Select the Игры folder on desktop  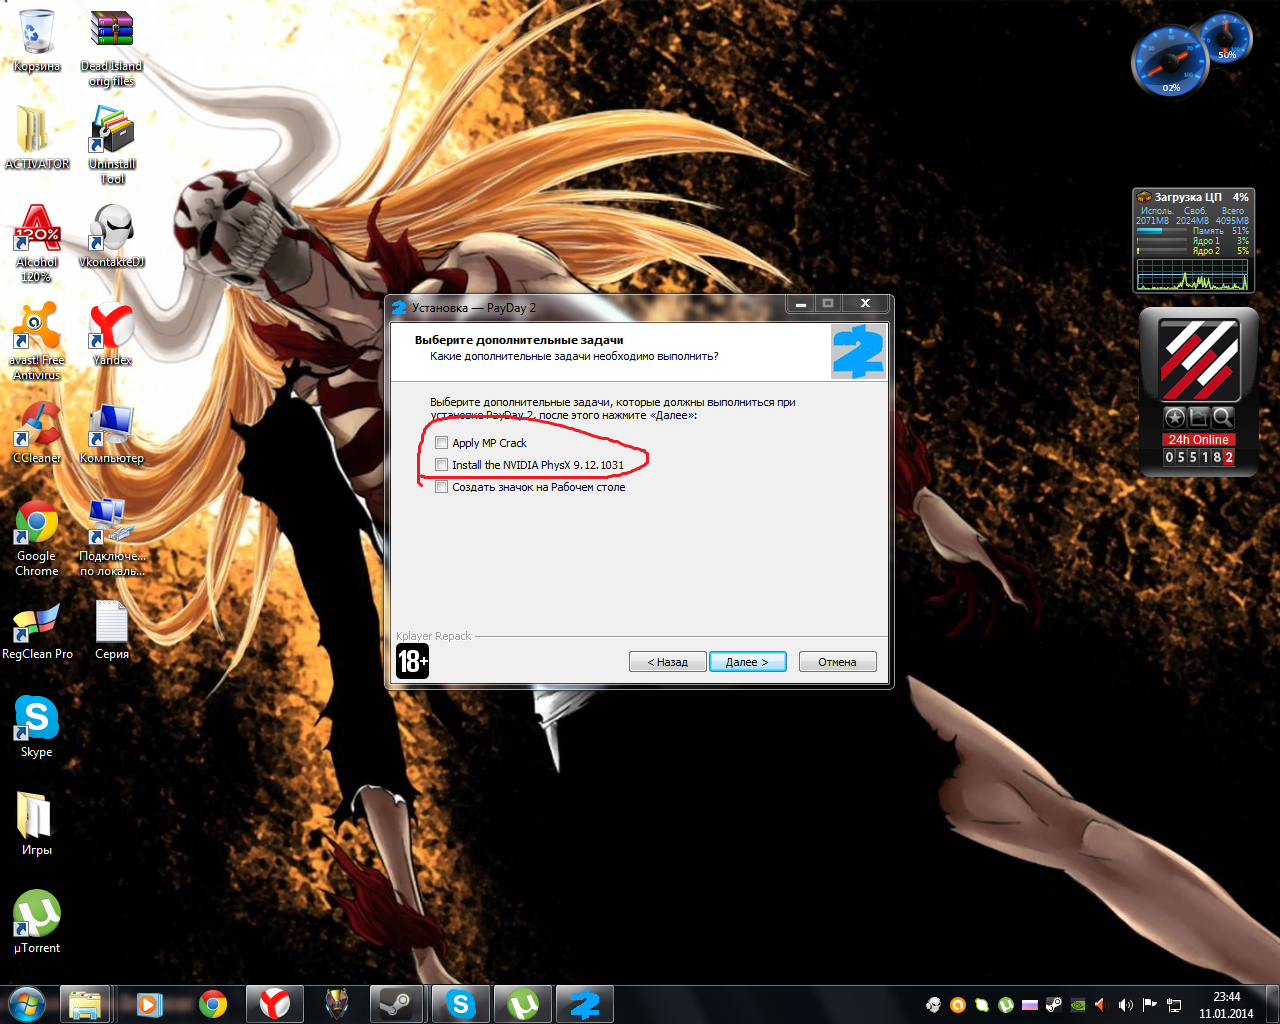(x=37, y=824)
